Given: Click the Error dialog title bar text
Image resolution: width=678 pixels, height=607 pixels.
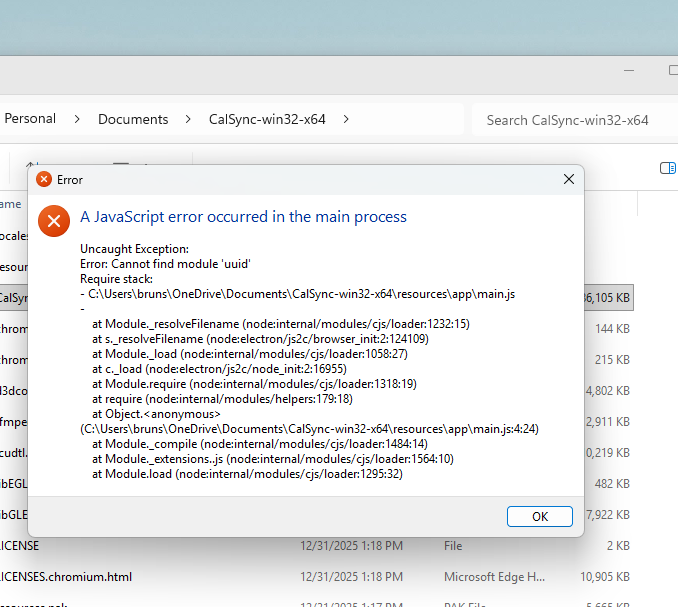Looking at the screenshot, I should click(70, 180).
